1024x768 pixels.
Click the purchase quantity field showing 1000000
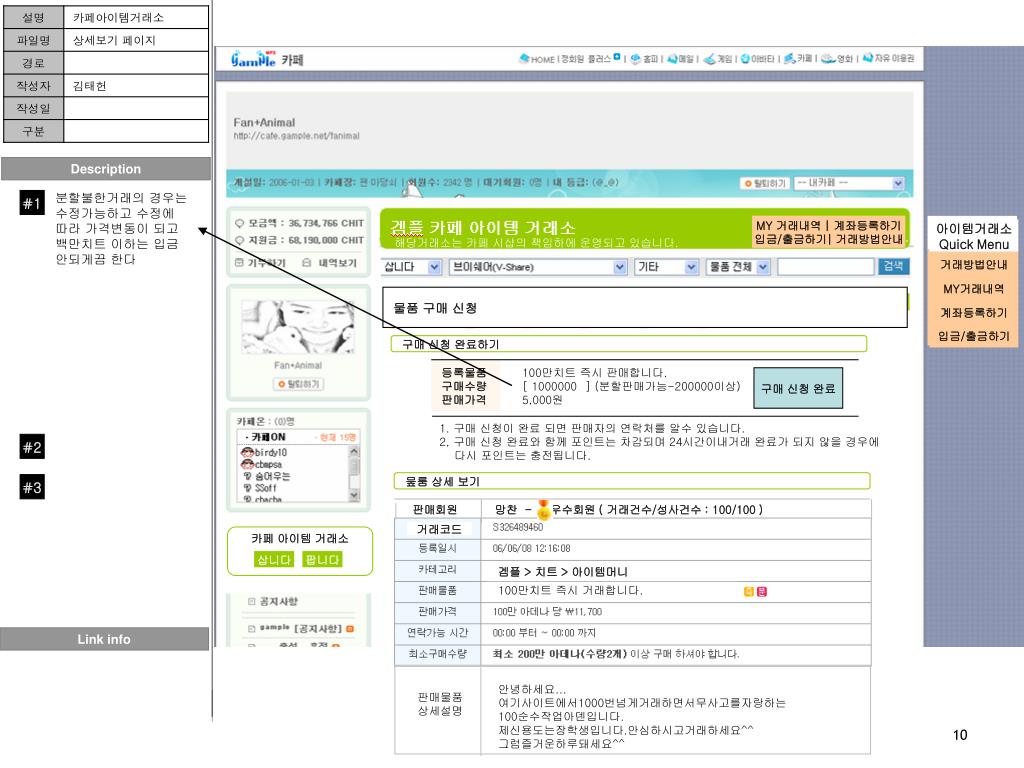(x=555, y=387)
